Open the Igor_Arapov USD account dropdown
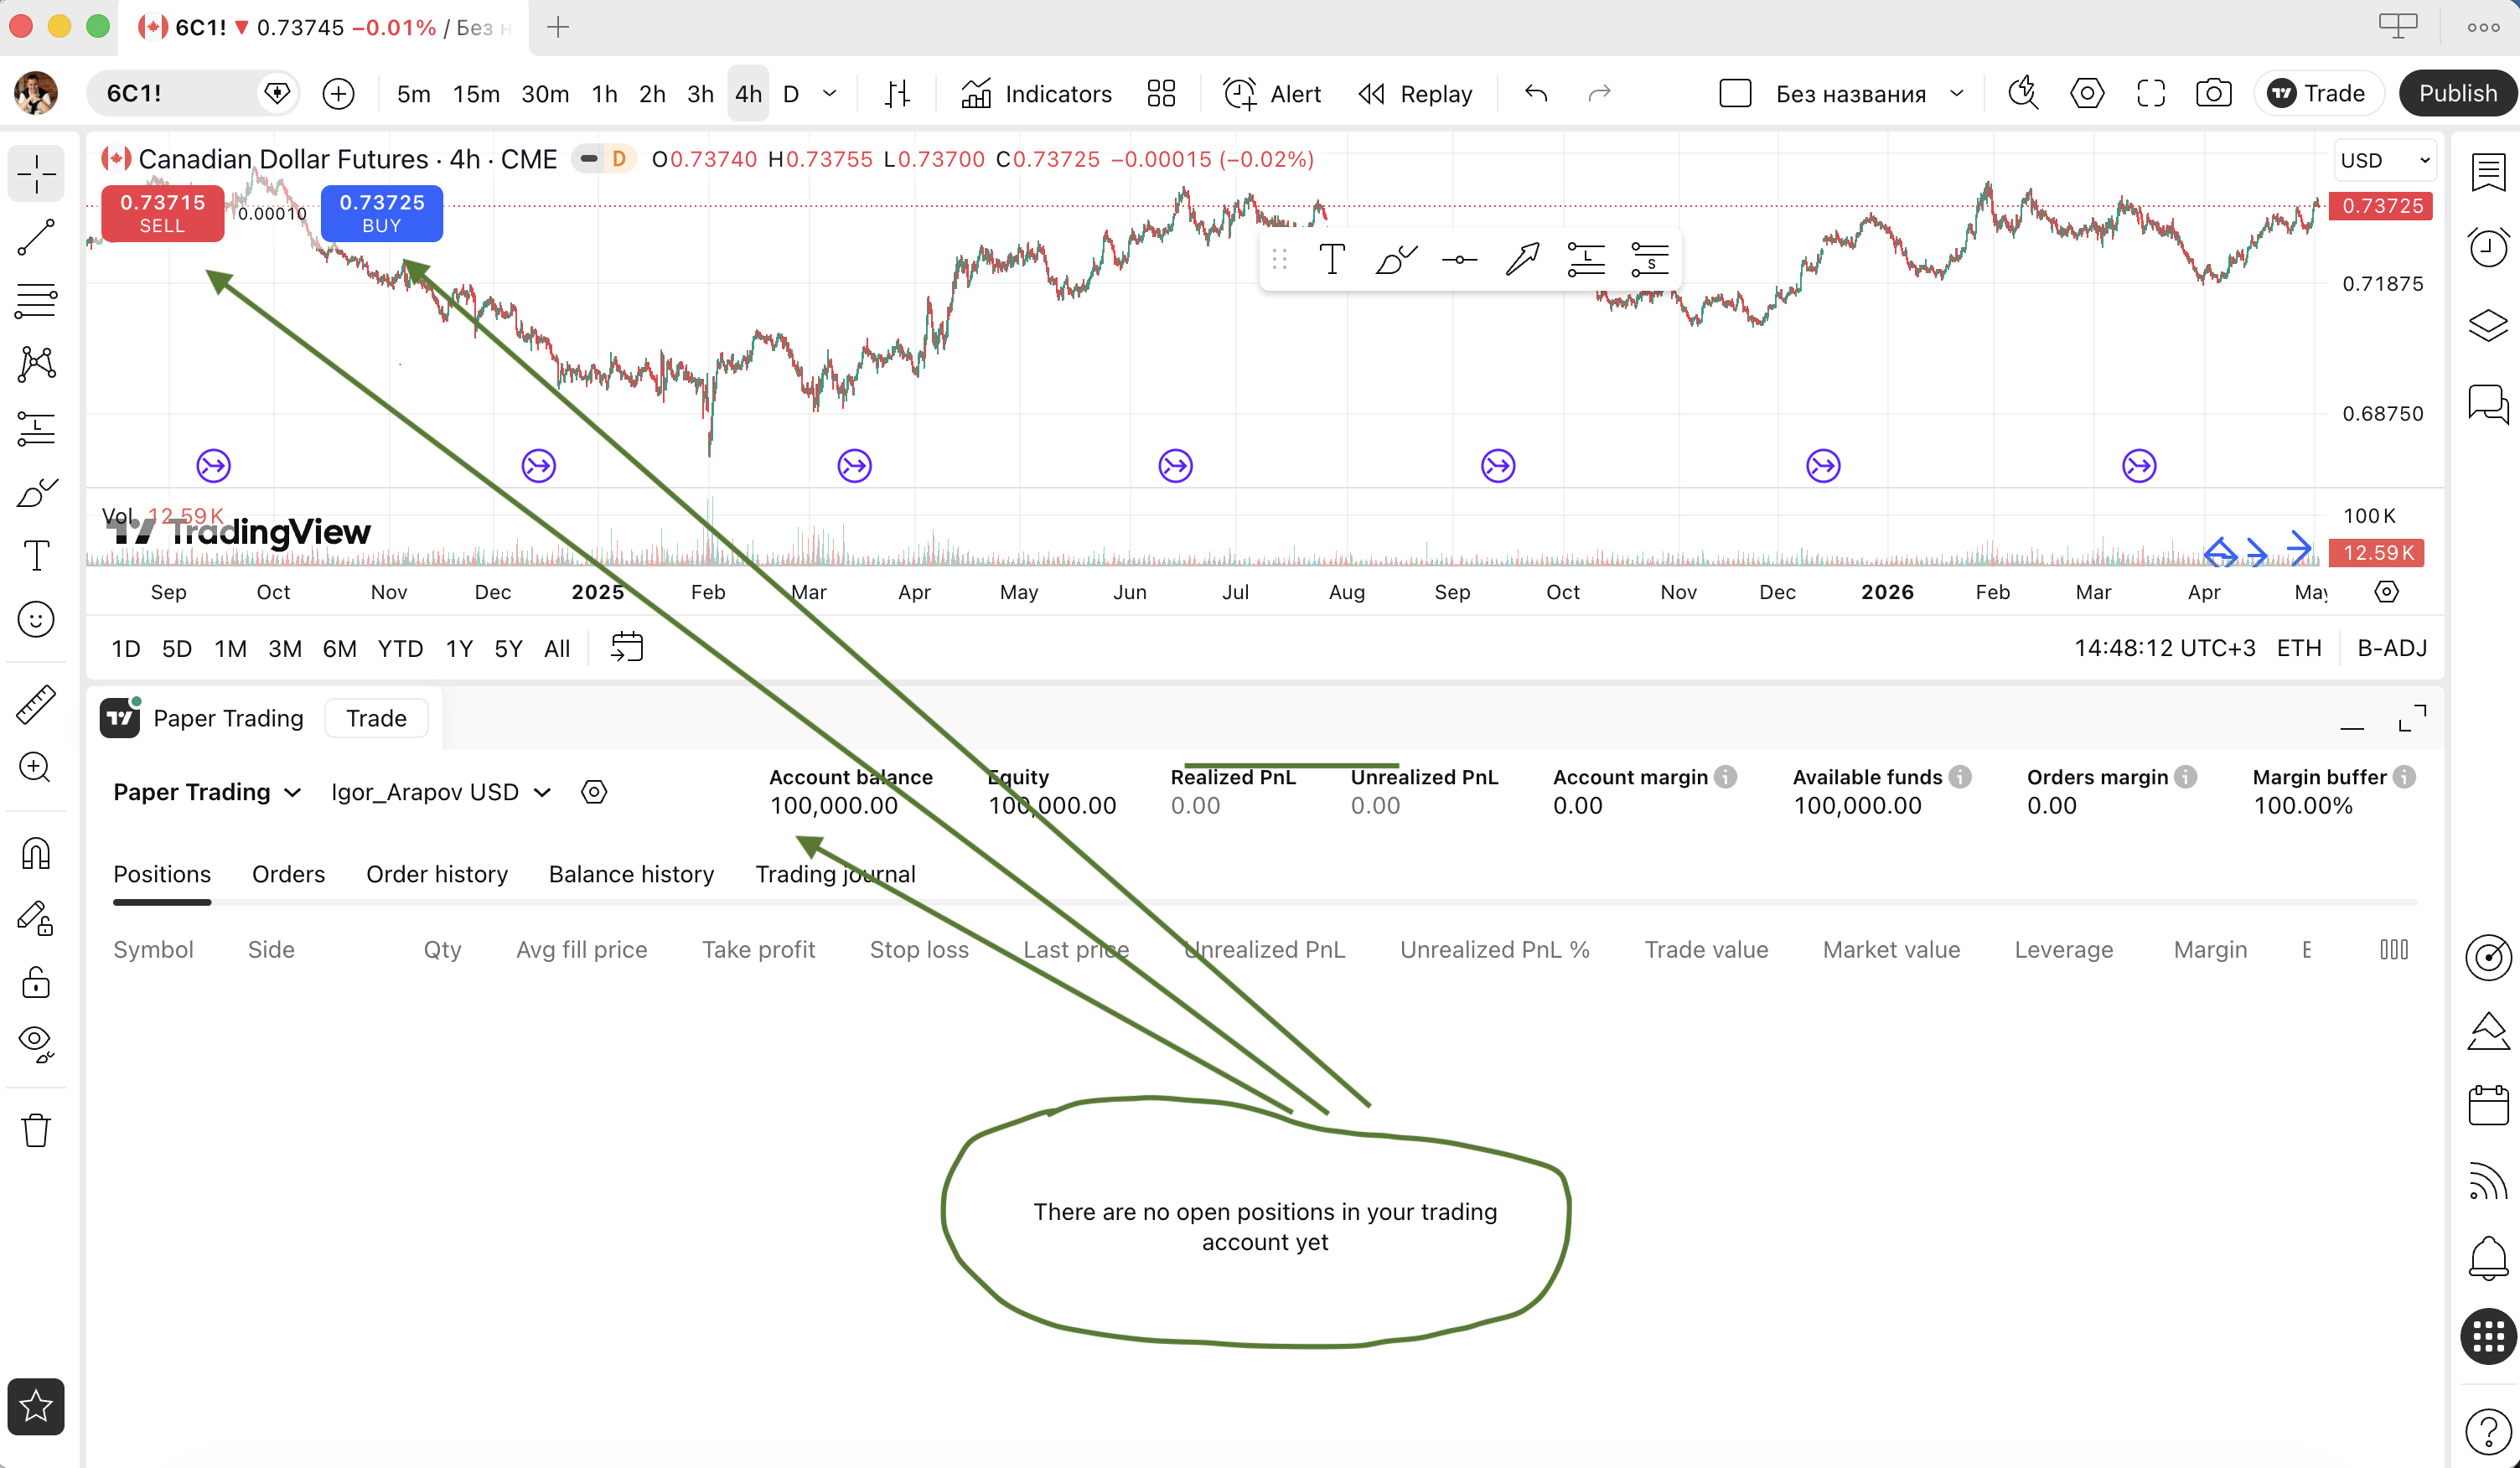This screenshot has height=1468, width=2520. point(441,792)
